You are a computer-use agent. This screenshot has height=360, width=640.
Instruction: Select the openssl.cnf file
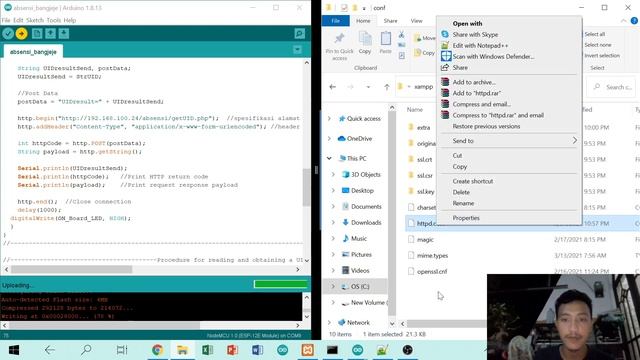[432, 271]
